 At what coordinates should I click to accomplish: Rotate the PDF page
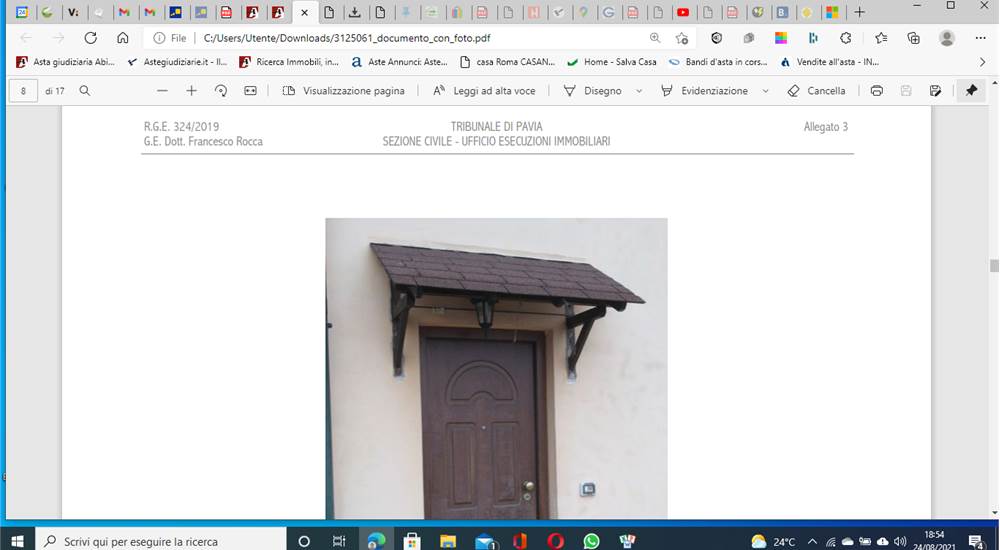(221, 91)
